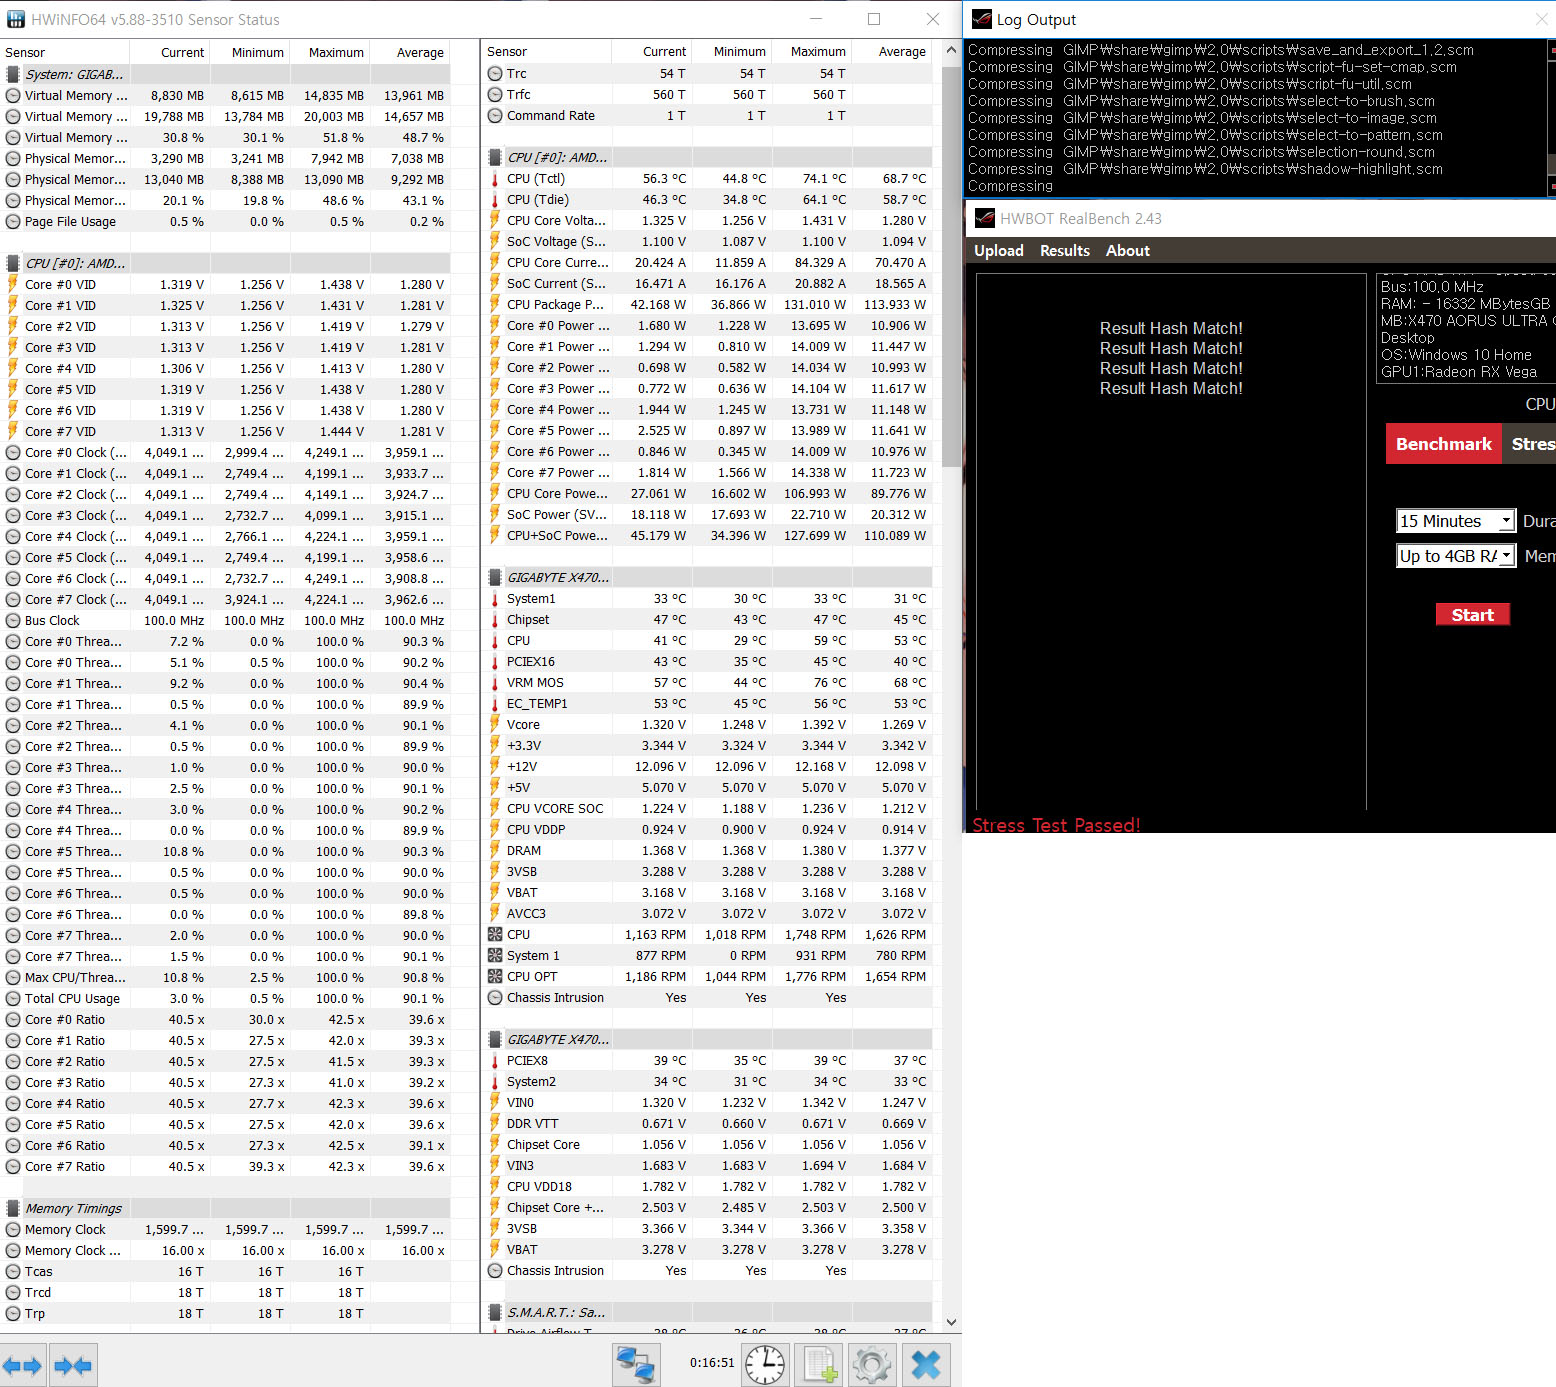Click the HWiNFO vertical scrollbar thumb
Image resolution: width=1556 pixels, height=1387 pixels.
(x=951, y=265)
